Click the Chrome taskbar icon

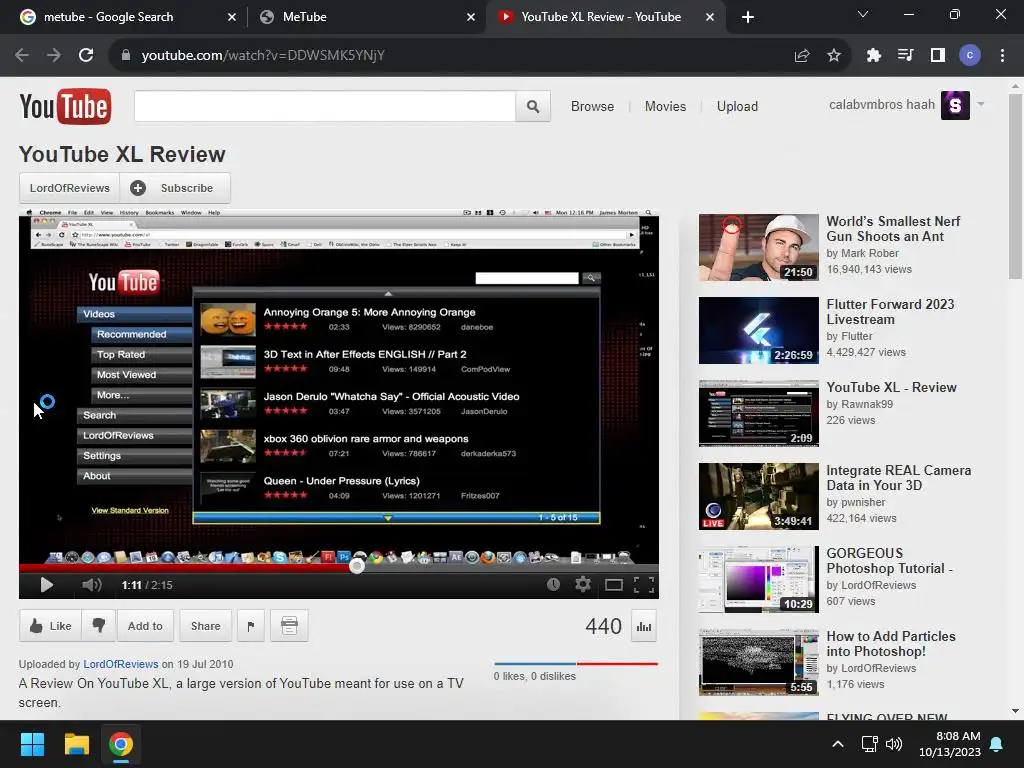click(121, 744)
